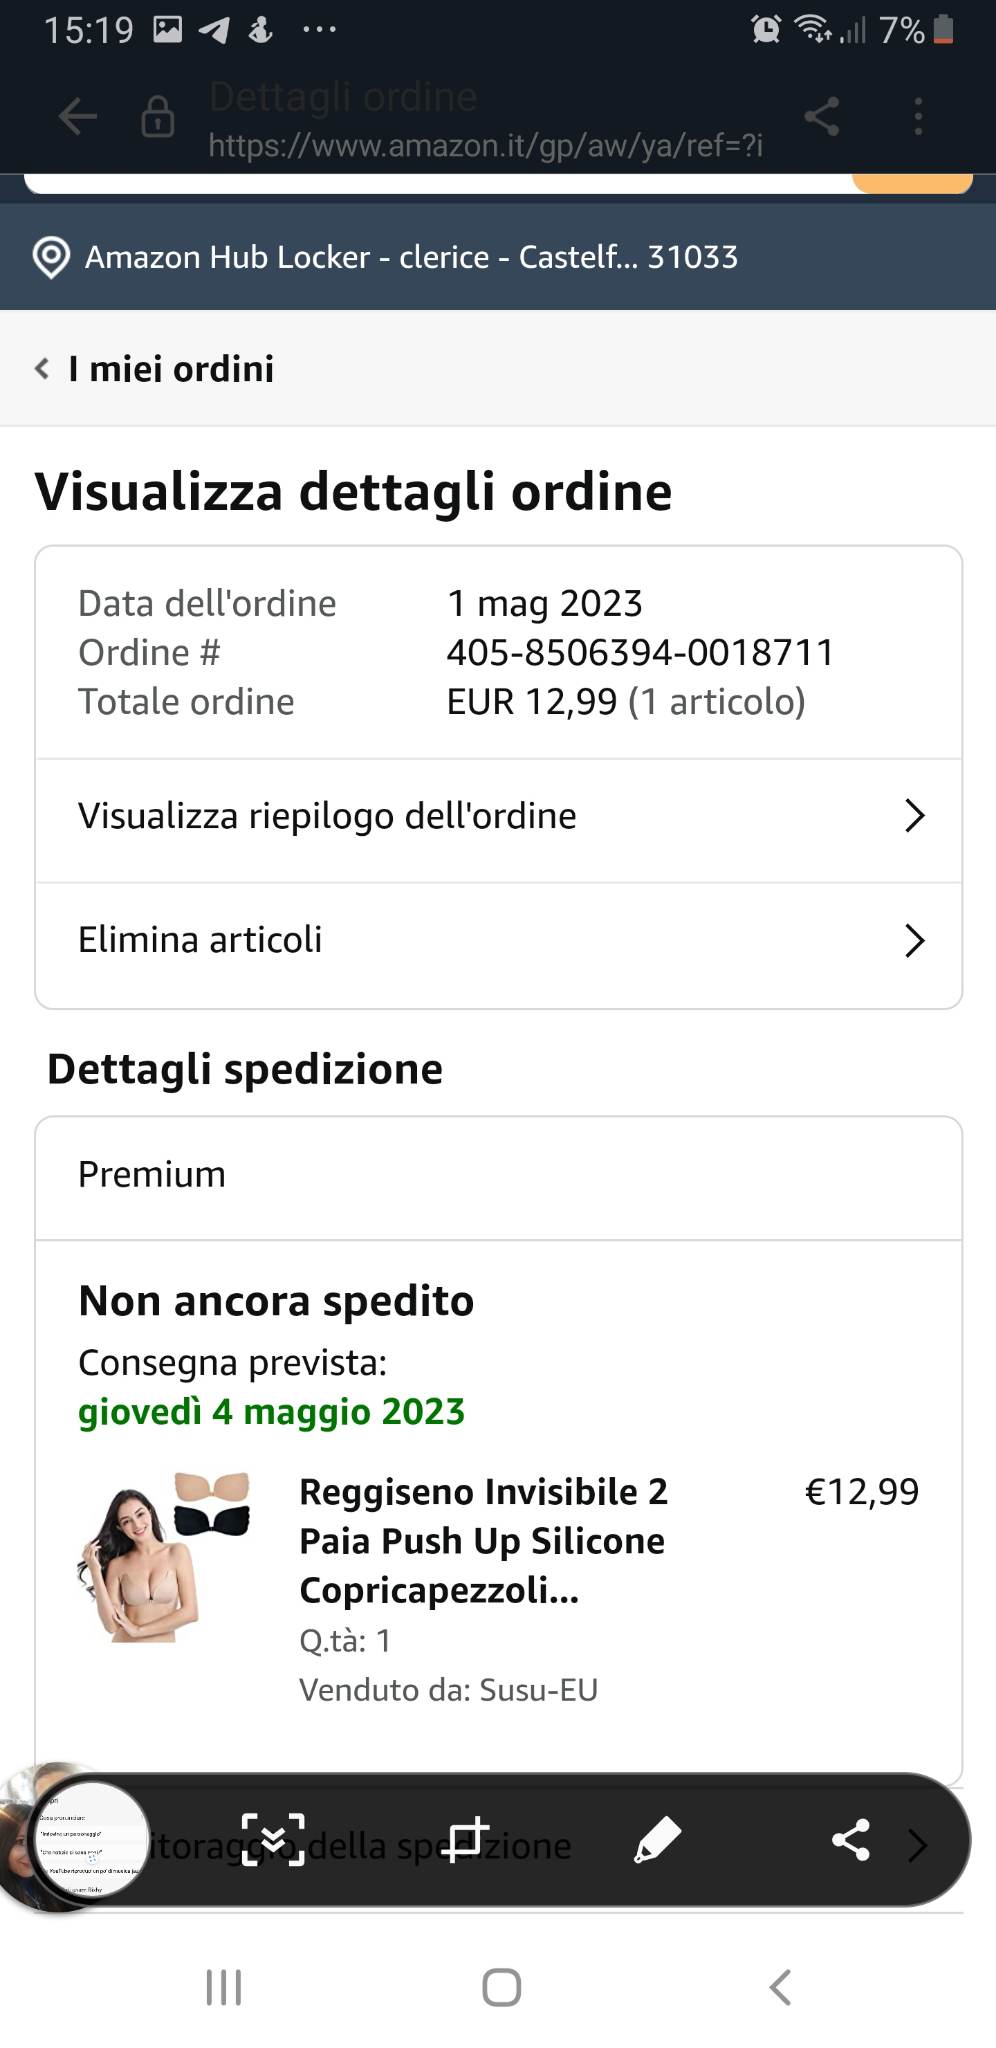Tap the product image thumbnail
Screen dimensions: 996x2048
165,1557
